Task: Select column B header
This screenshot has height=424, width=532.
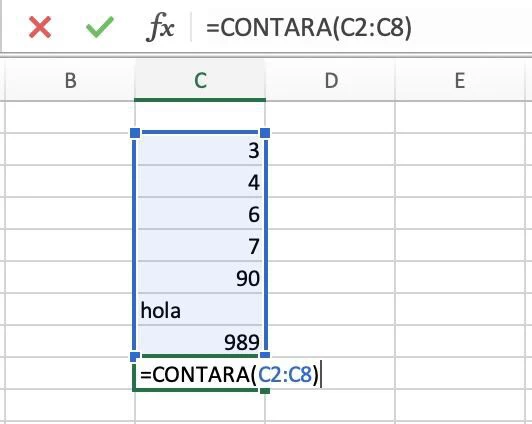Action: click(x=70, y=81)
